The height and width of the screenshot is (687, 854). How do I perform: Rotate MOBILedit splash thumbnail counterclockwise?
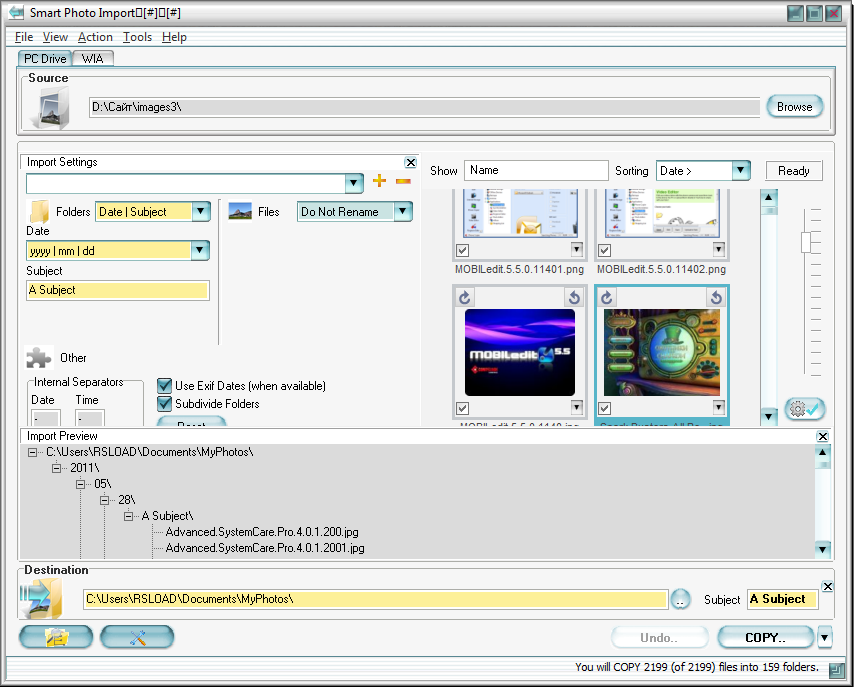coord(574,297)
